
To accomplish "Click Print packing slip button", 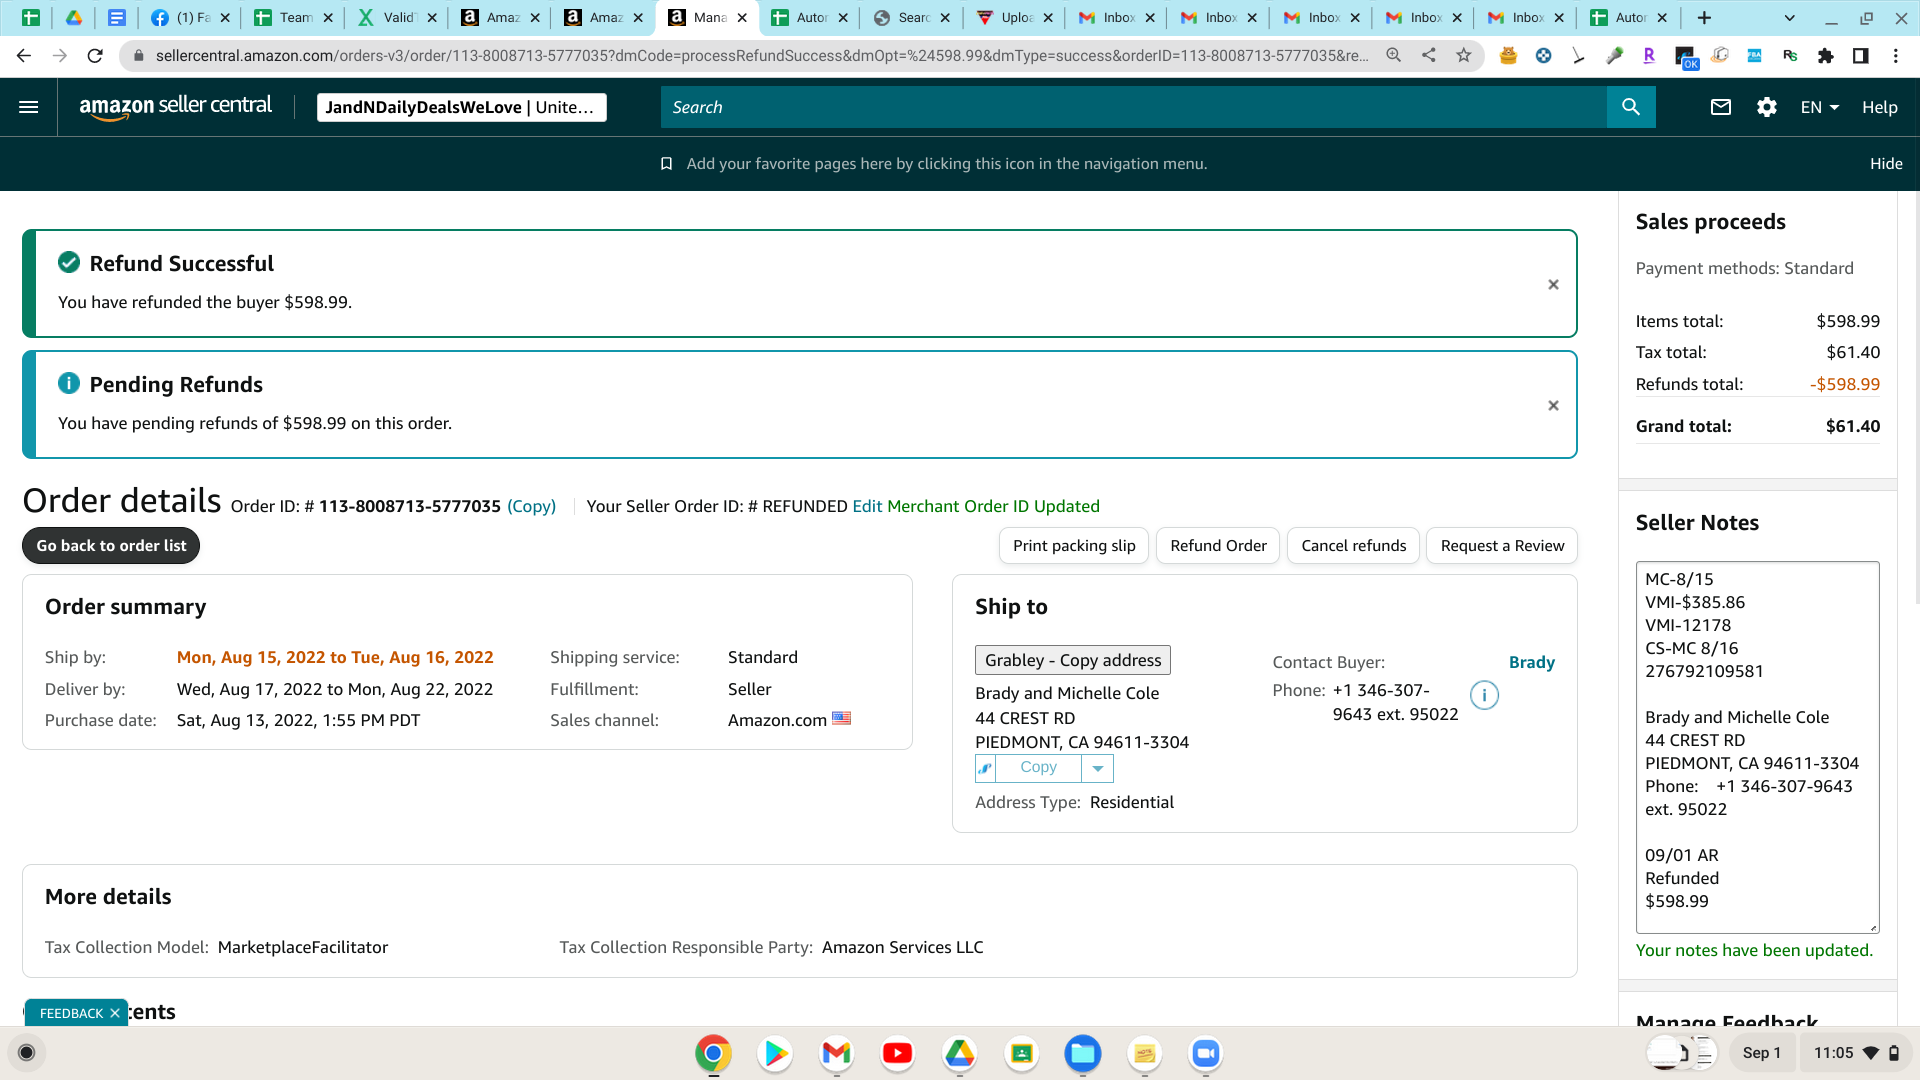I will (x=1074, y=546).
